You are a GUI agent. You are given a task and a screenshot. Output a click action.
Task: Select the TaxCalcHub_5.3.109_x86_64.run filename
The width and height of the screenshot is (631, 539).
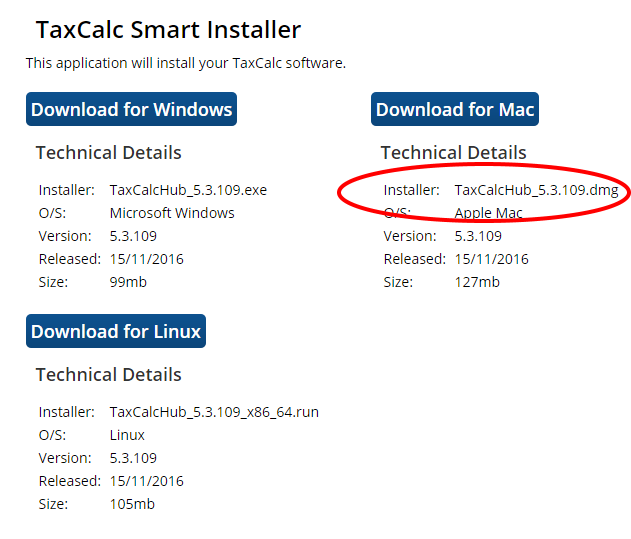(214, 412)
